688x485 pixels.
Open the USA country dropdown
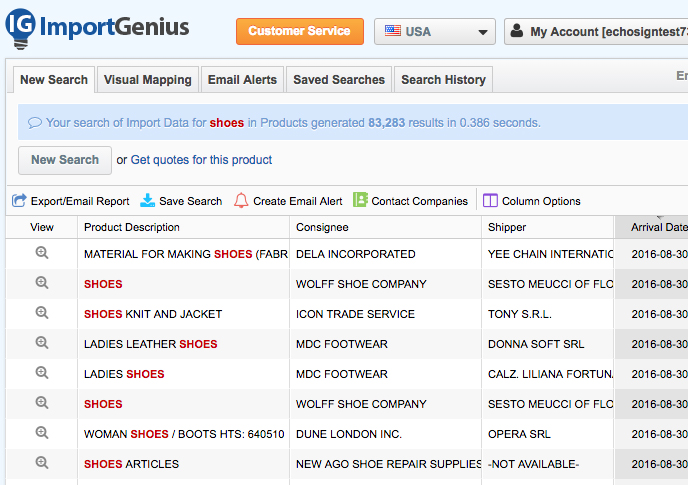coord(435,32)
